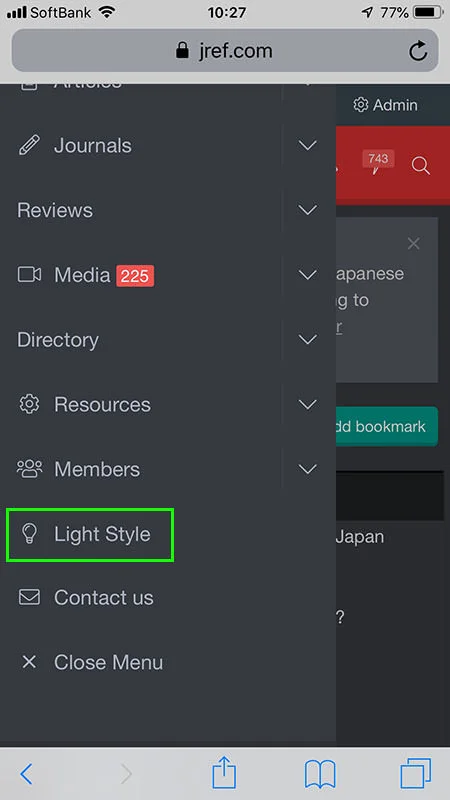
Task: Expand the Journals submenu chevron
Action: [308, 145]
